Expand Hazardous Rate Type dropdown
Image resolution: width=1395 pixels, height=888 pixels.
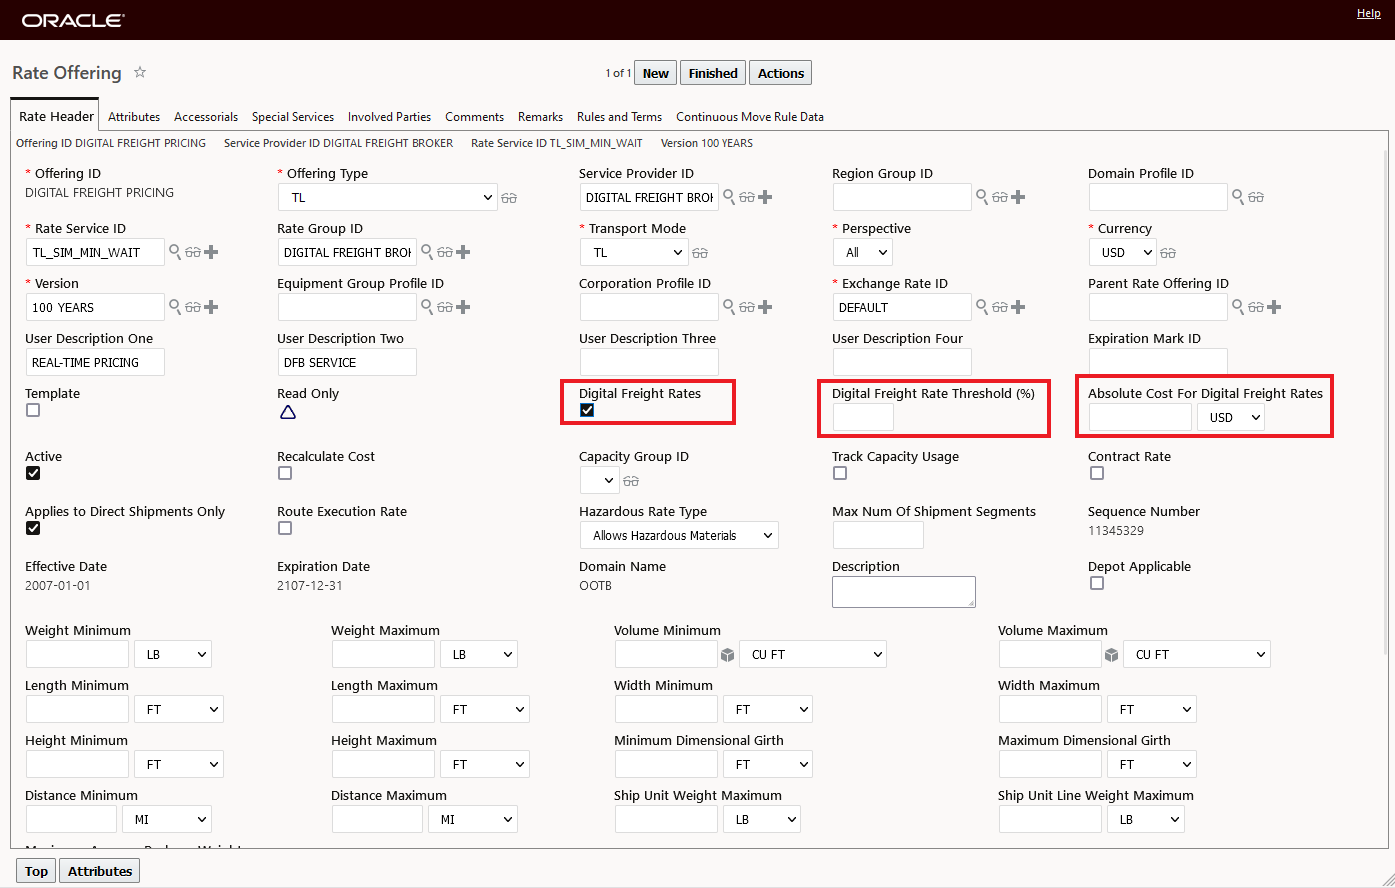[679, 535]
